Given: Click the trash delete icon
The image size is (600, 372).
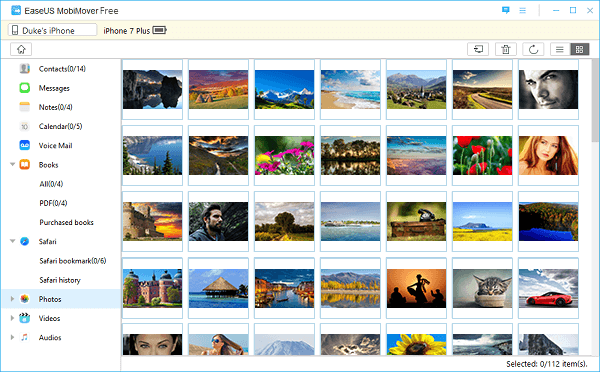Looking at the screenshot, I should coord(506,49).
